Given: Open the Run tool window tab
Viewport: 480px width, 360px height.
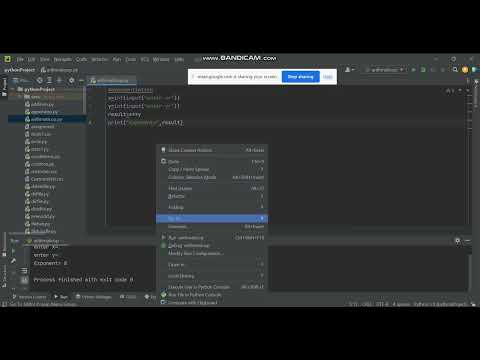Looking at the screenshot, I should point(61,297).
